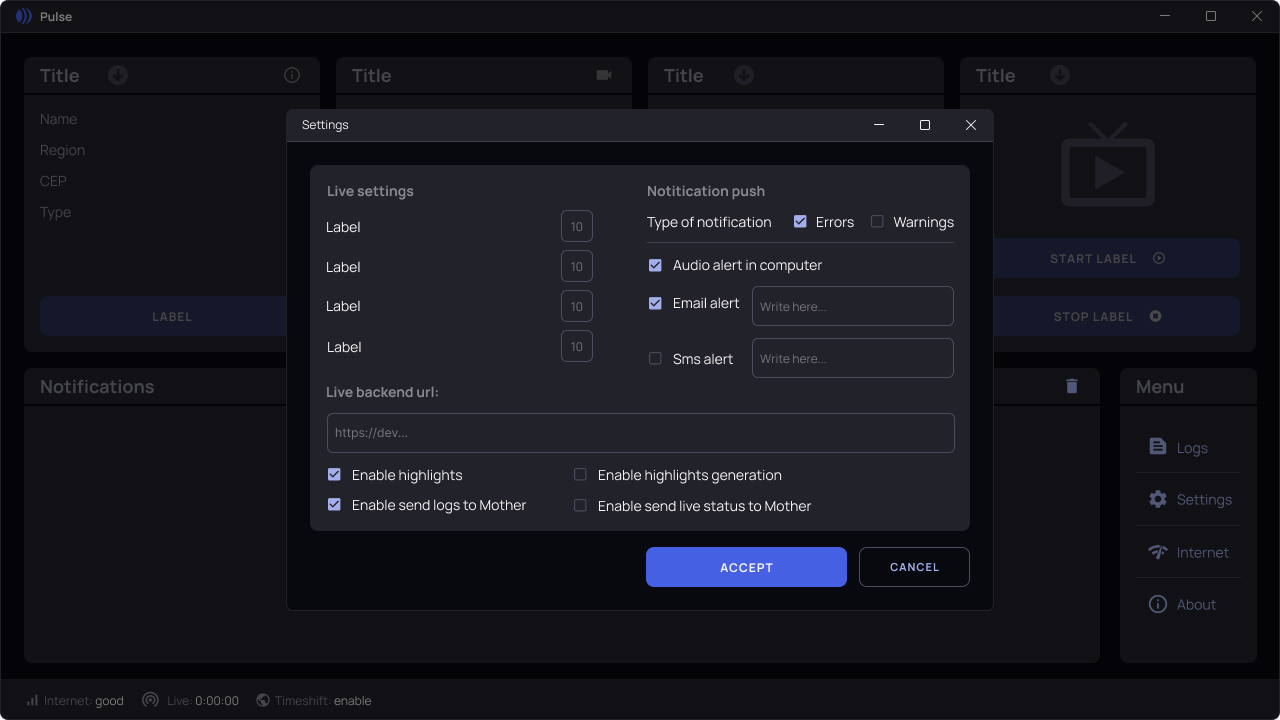
Task: Click the fourth Label number field
Action: pyautogui.click(x=577, y=346)
